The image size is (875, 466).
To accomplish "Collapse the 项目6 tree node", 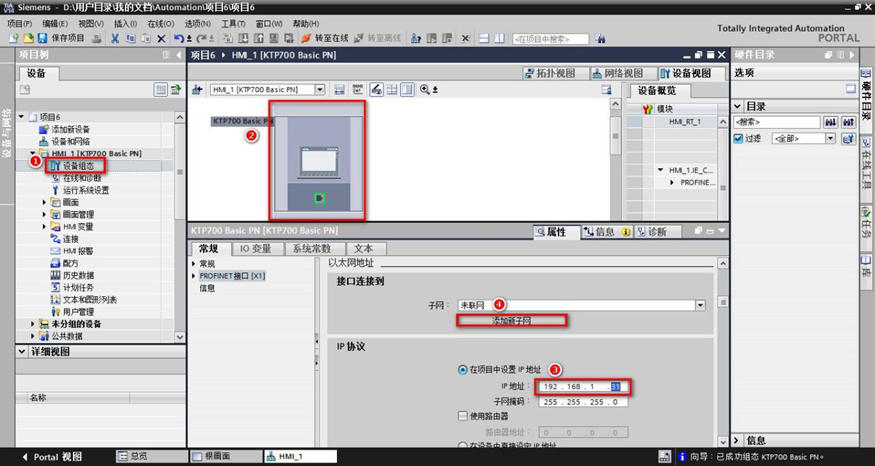I will pyautogui.click(x=21, y=117).
